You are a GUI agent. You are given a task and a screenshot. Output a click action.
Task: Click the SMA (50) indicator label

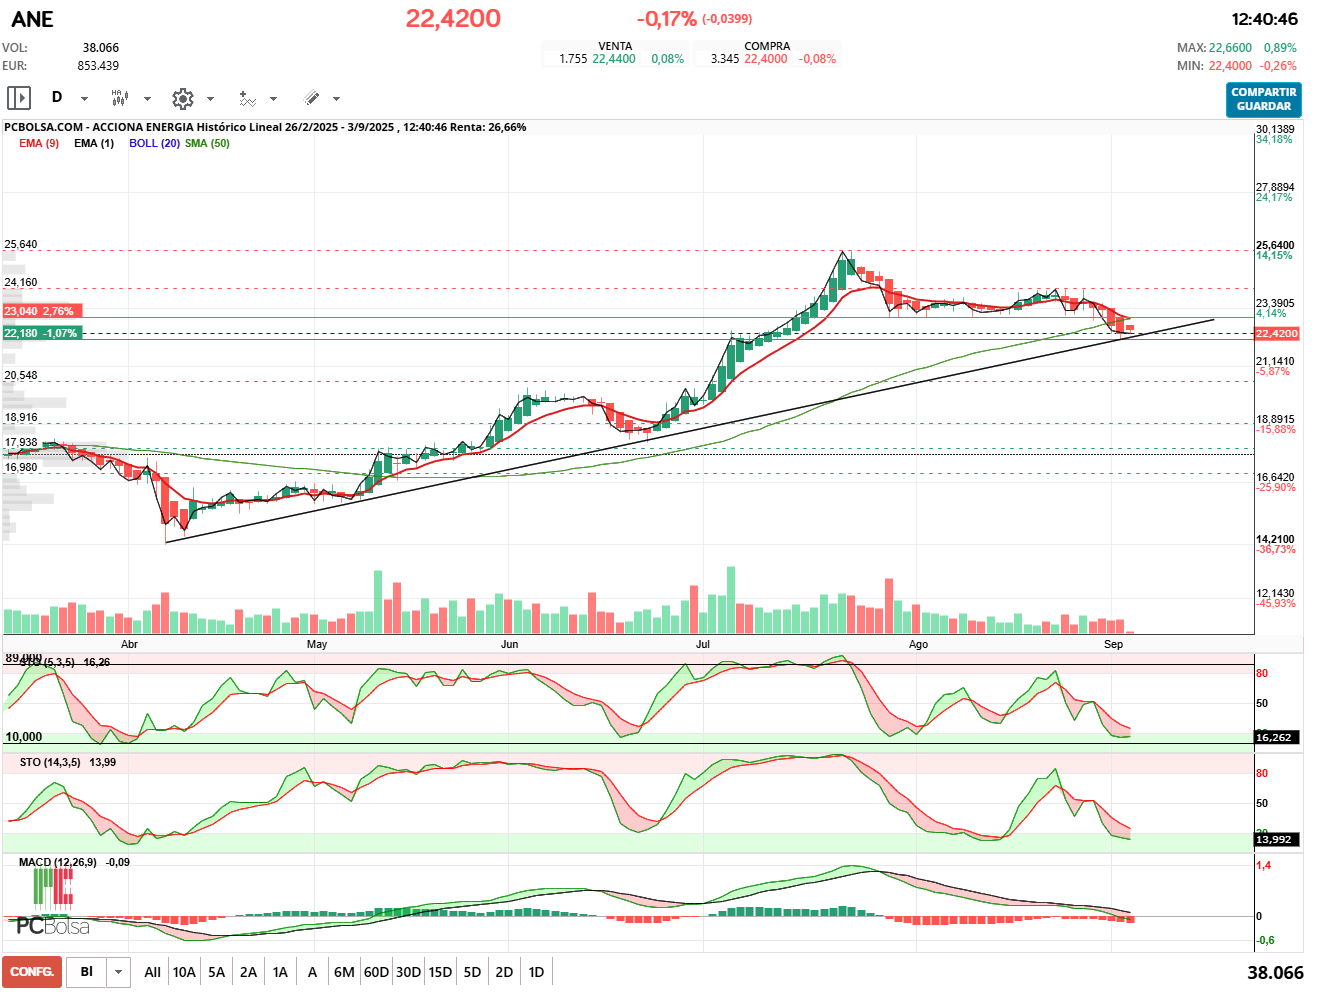[x=207, y=143]
